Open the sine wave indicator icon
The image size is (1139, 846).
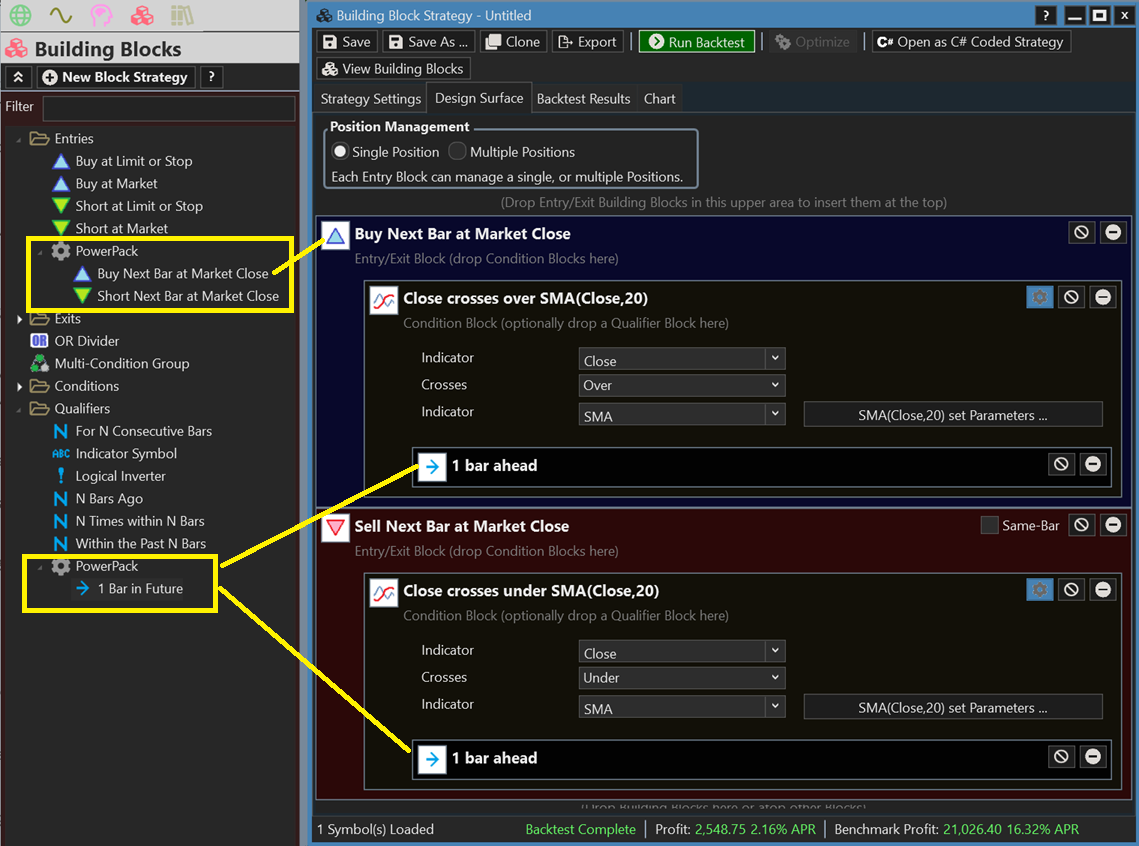(61, 16)
